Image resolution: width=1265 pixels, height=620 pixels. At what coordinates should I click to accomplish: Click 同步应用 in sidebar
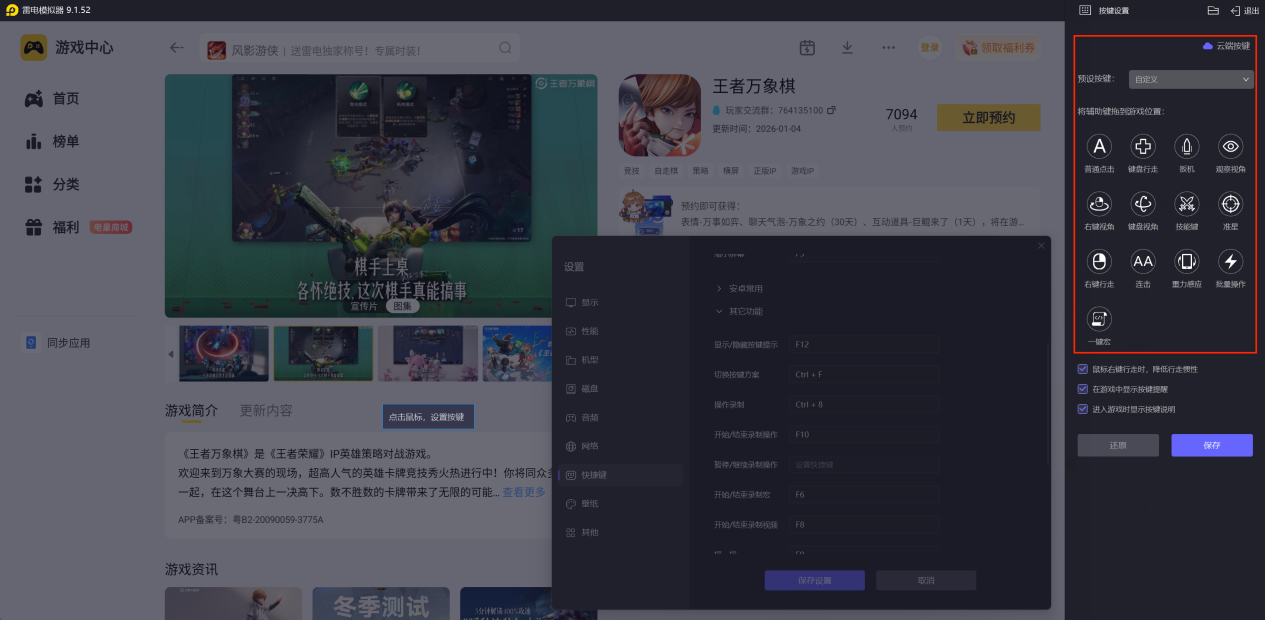(58, 343)
